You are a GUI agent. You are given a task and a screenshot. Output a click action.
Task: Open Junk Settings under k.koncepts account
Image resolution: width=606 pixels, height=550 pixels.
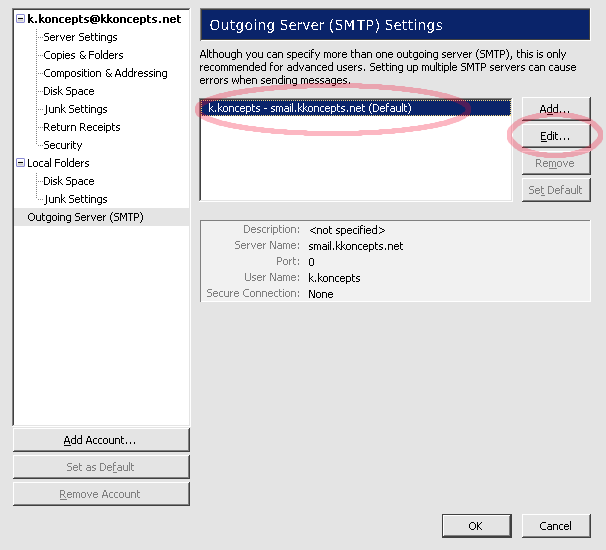coord(76,109)
